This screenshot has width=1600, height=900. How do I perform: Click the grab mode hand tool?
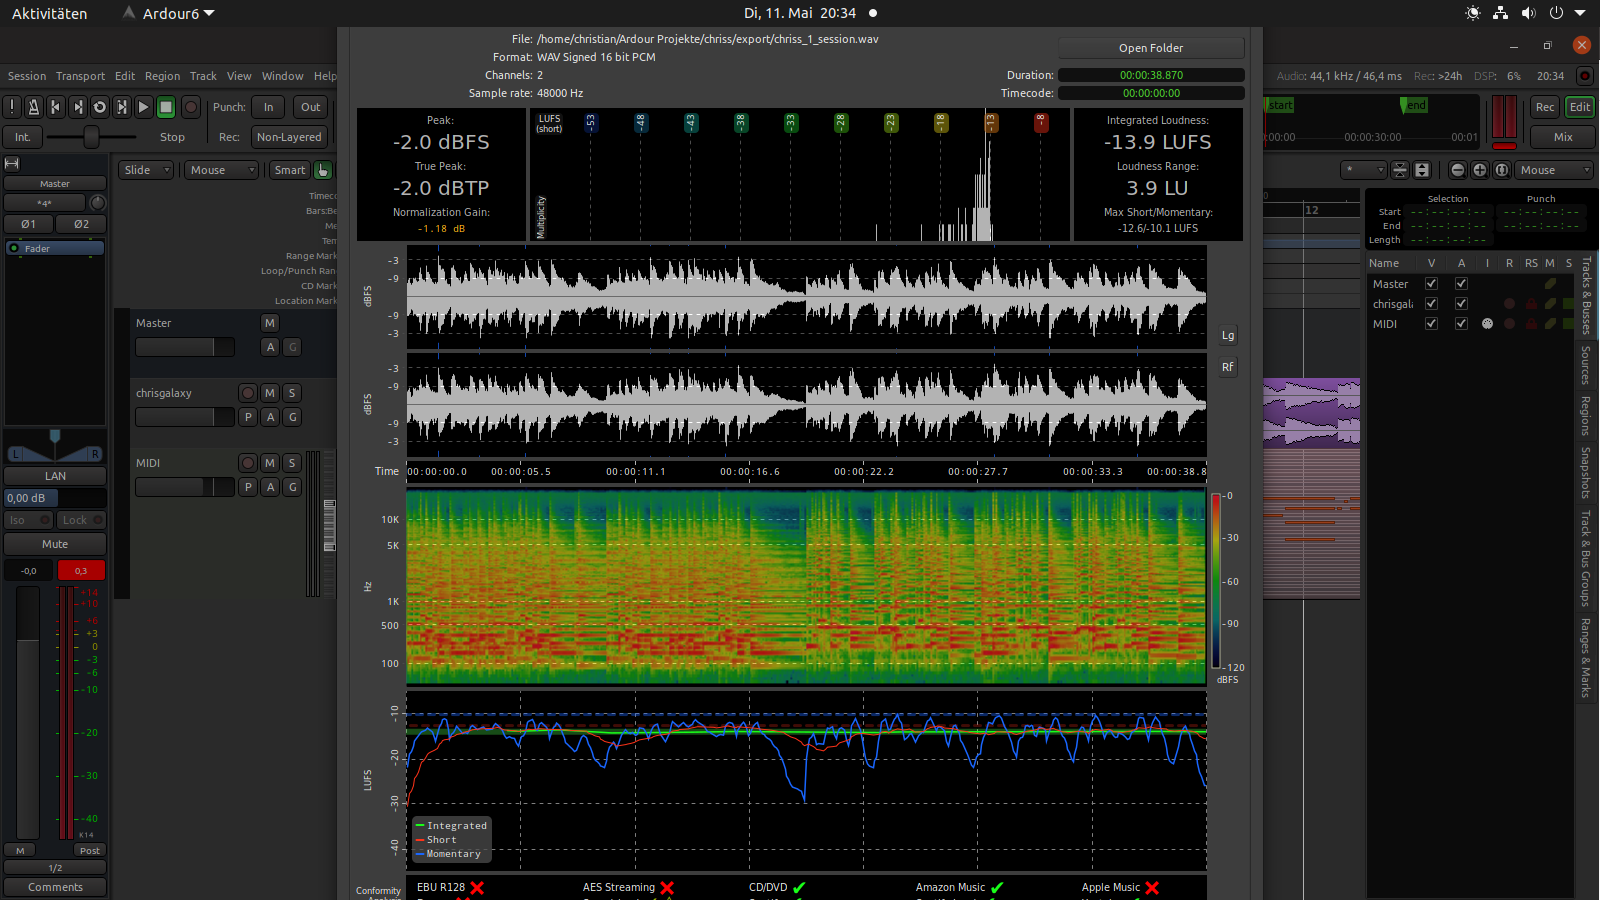pyautogui.click(x=323, y=170)
